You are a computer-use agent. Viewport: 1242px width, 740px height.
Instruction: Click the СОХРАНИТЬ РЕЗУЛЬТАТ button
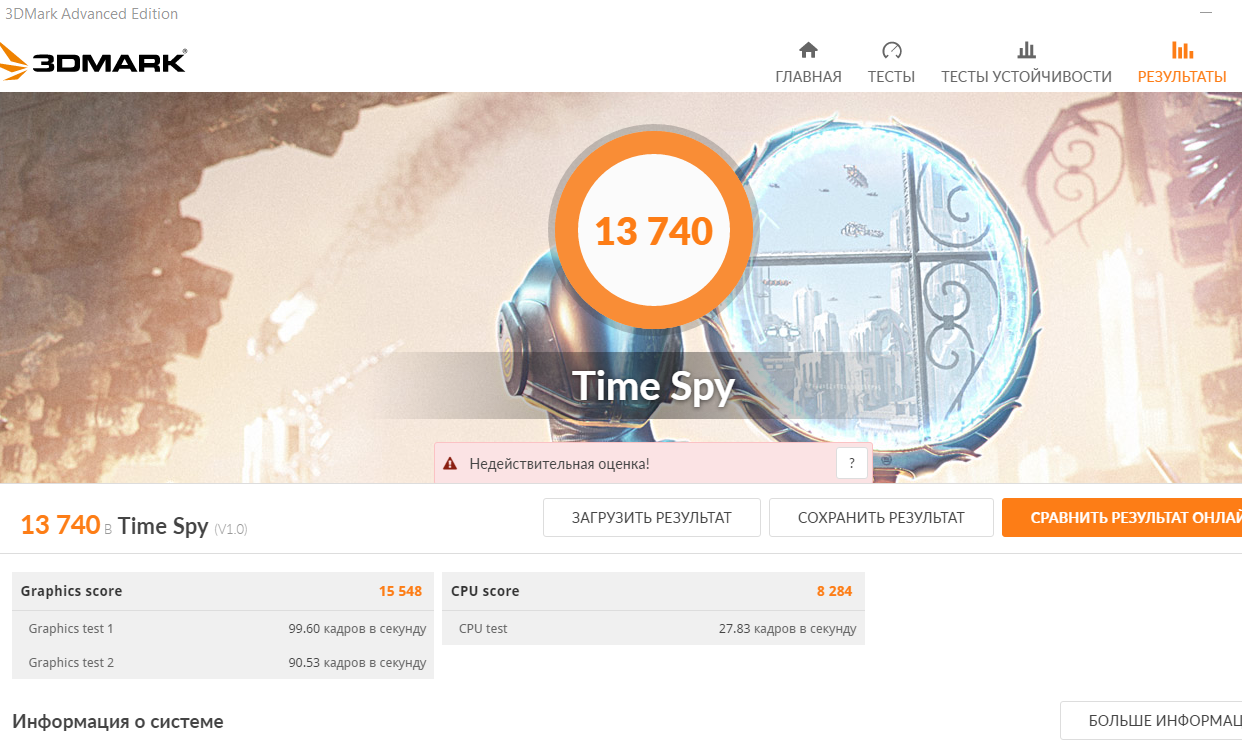(881, 518)
